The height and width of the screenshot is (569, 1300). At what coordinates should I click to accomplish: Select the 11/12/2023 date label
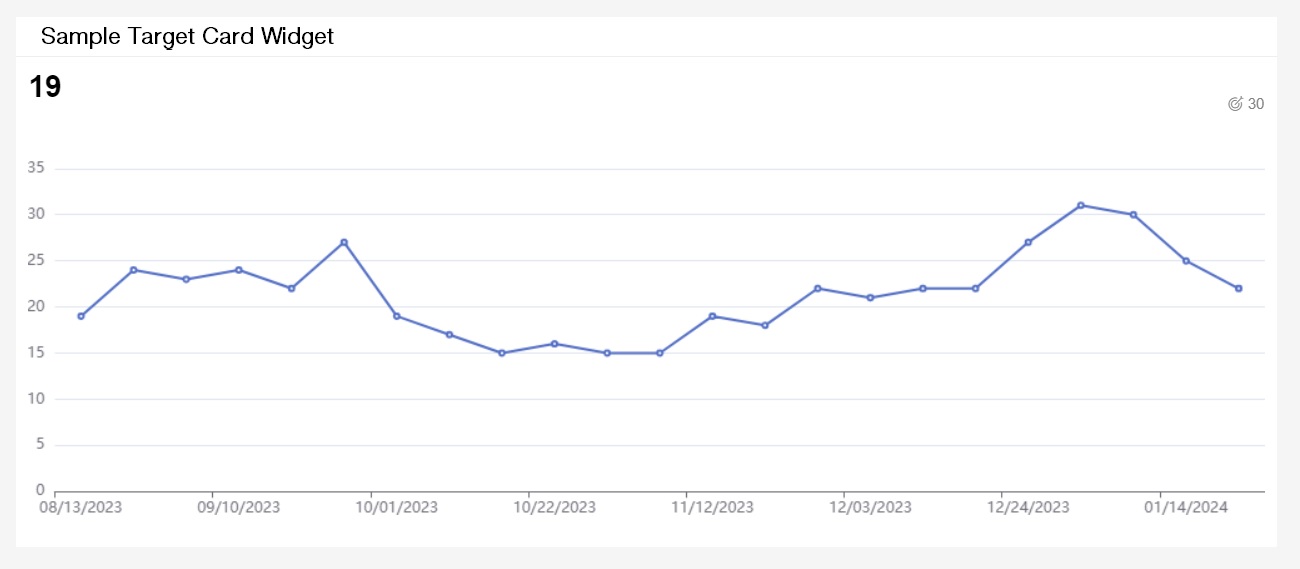point(712,508)
